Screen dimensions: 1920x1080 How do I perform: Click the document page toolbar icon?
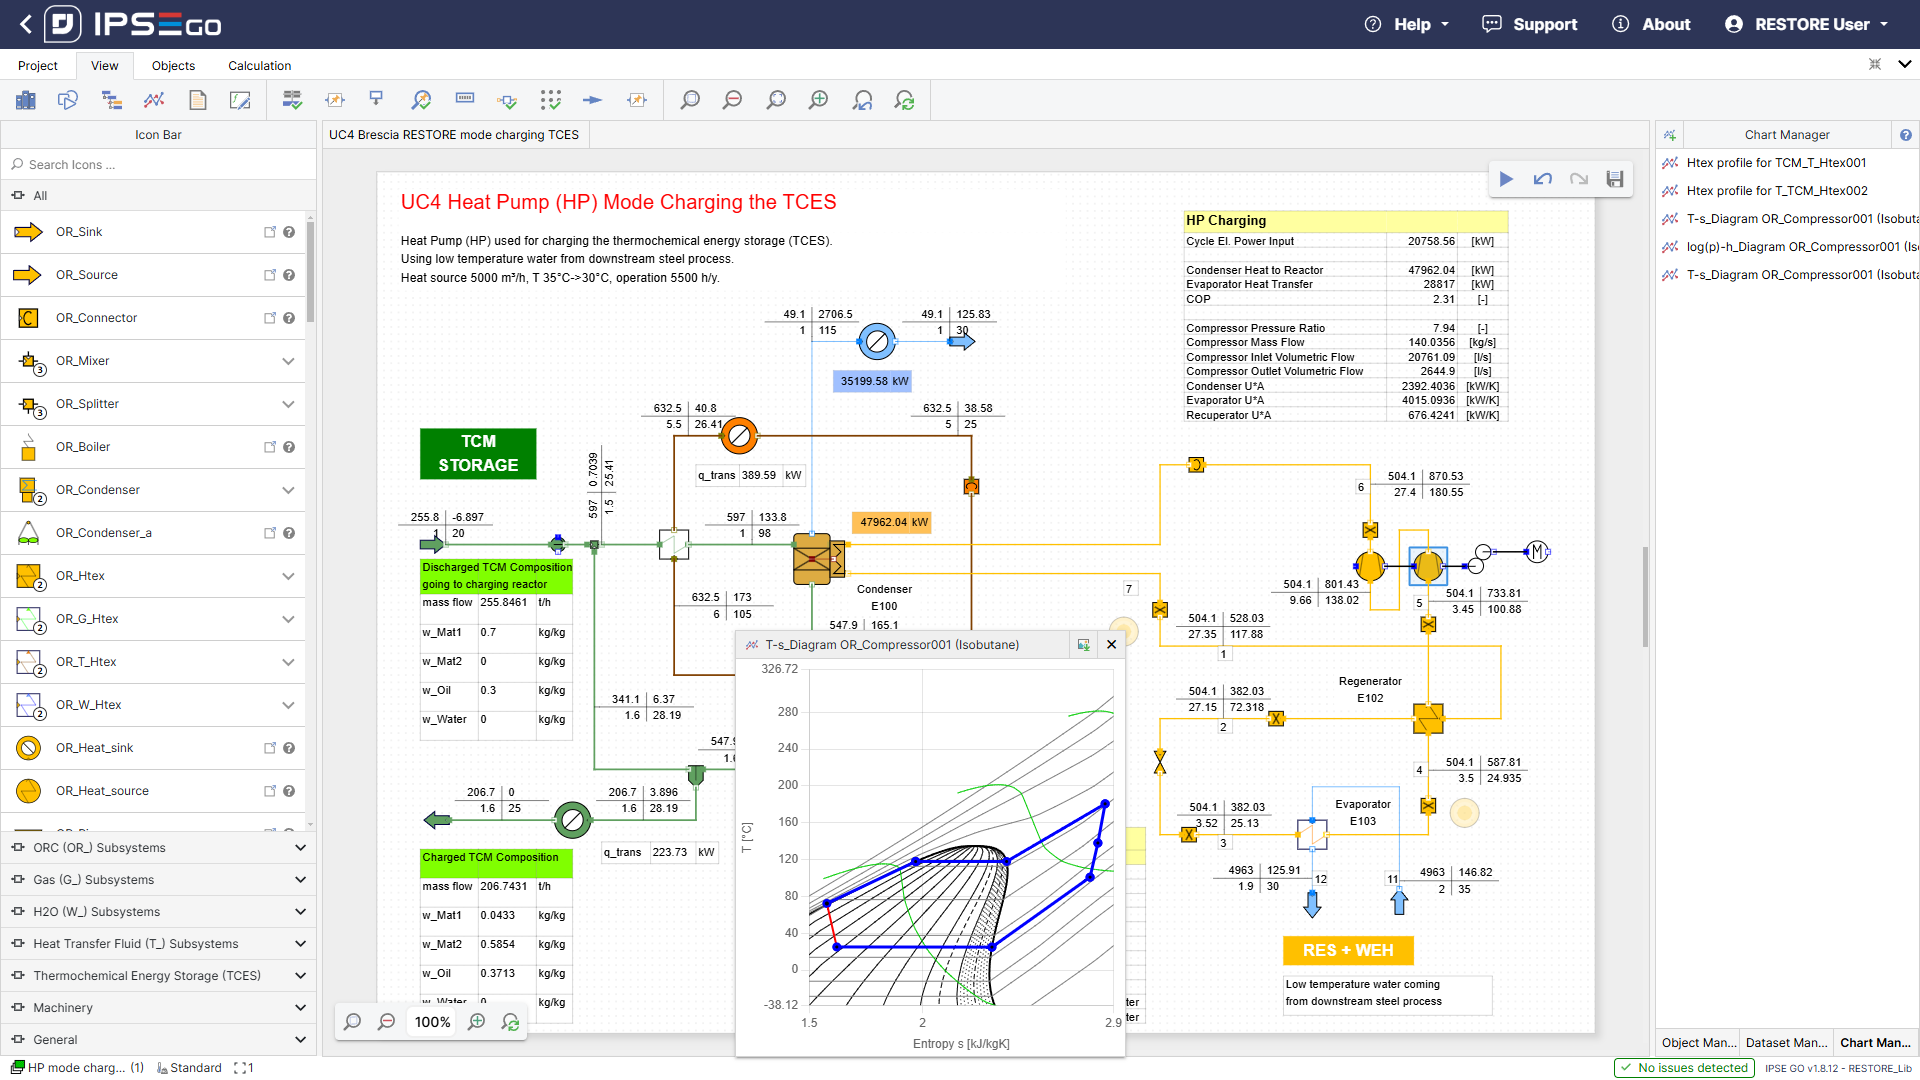point(198,100)
